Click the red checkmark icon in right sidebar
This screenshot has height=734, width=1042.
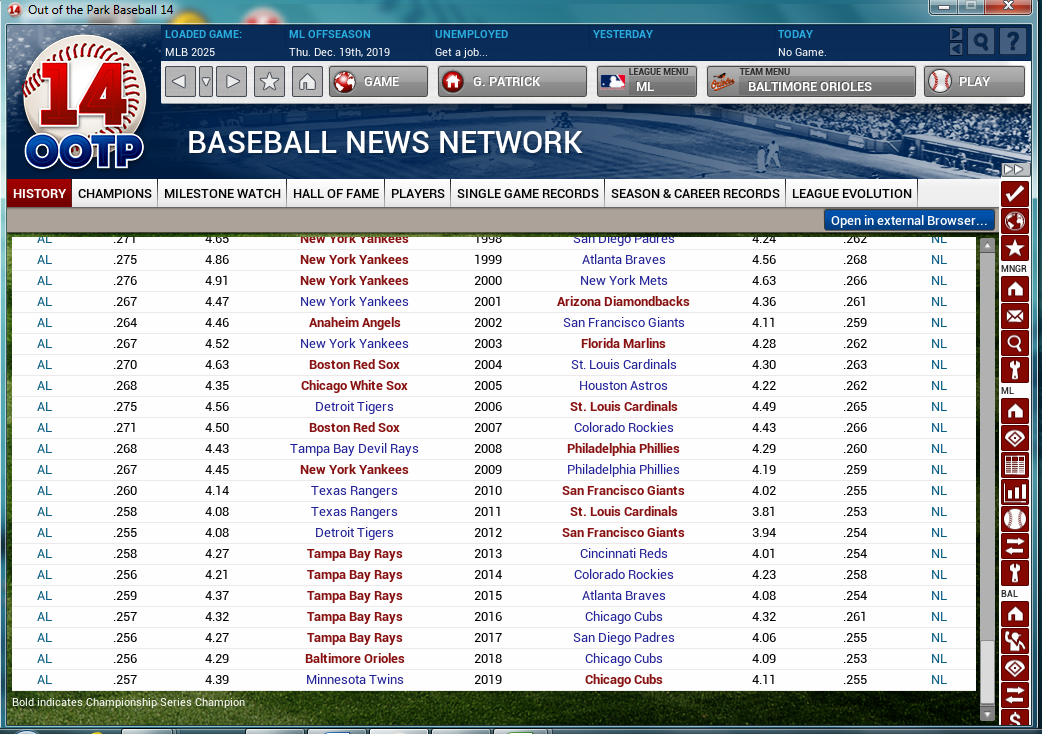1014,194
